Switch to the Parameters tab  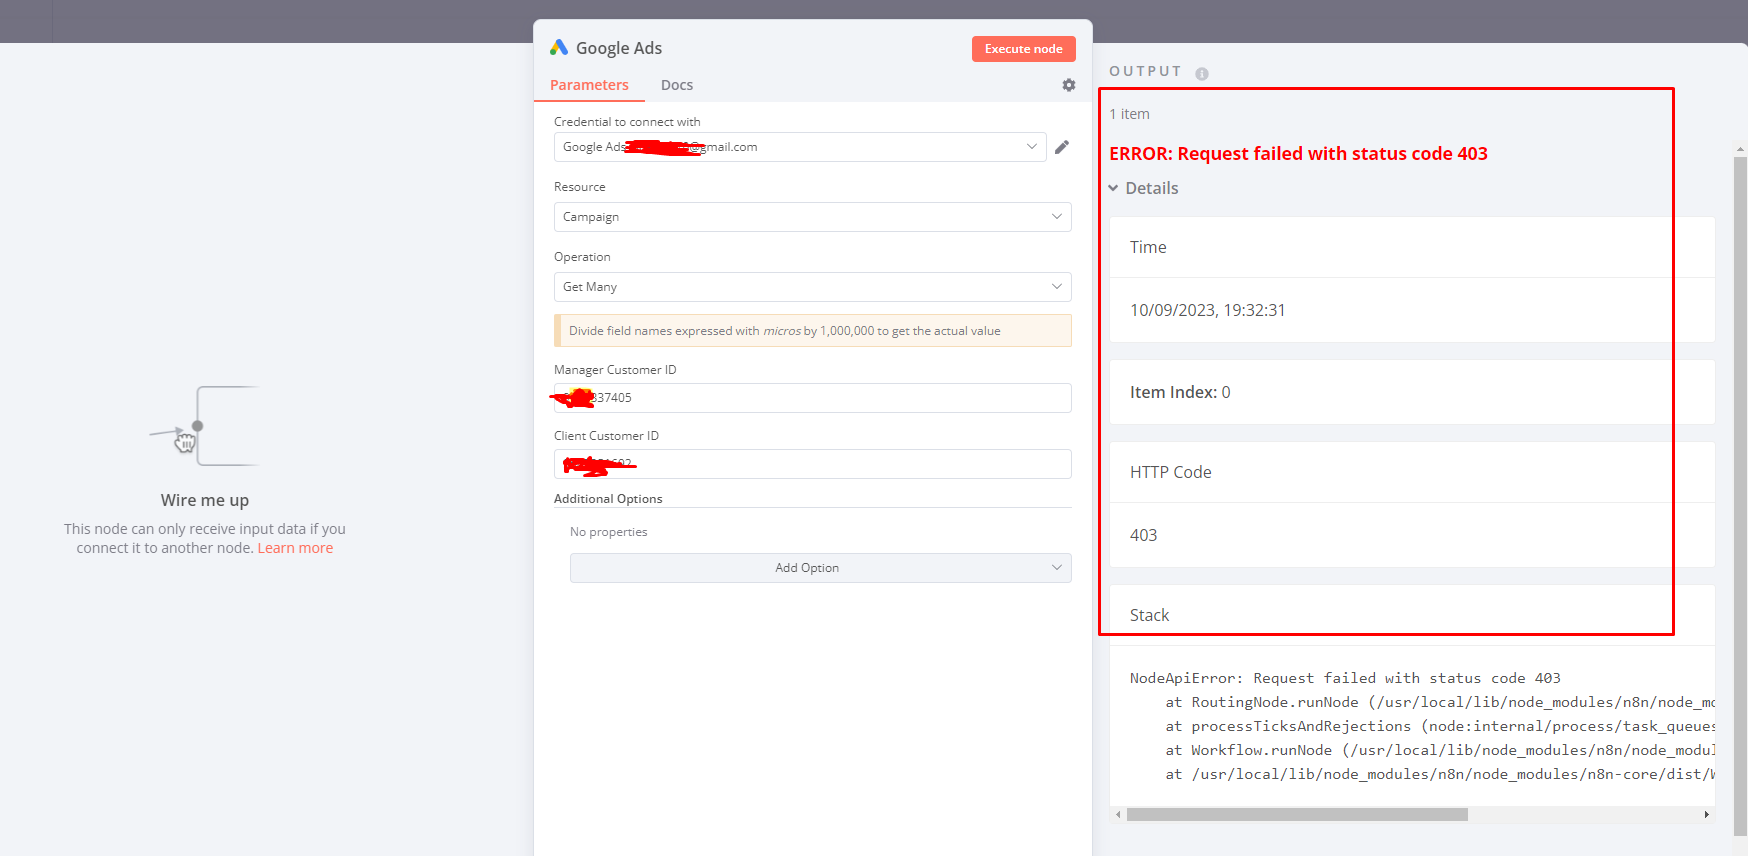589,85
